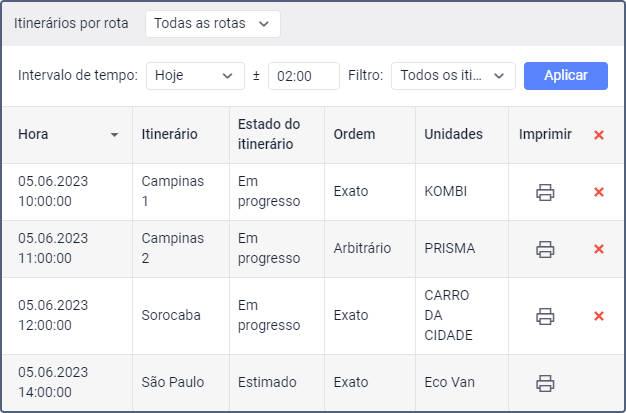
Task: Expand the 'Hoje' time interval dropdown
Action: (195, 76)
